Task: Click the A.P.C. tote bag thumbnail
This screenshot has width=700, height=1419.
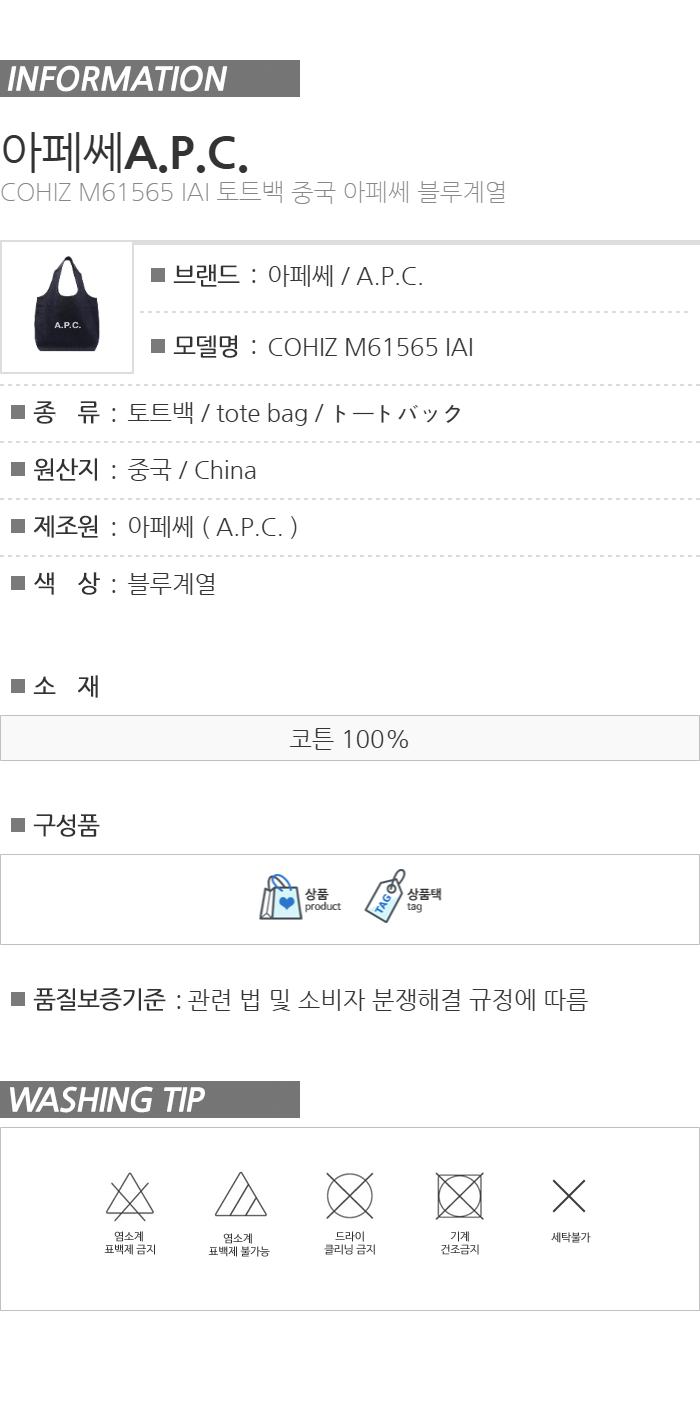Action: coord(67,307)
